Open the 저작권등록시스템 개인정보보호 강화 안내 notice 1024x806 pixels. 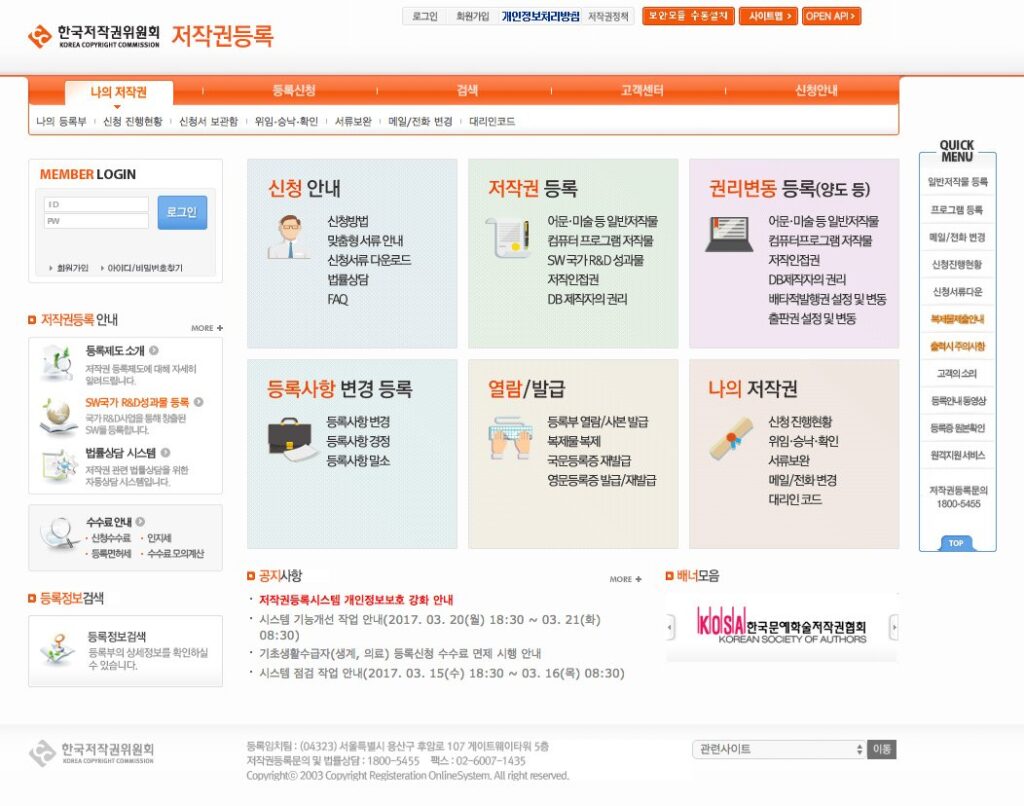[x=356, y=600]
